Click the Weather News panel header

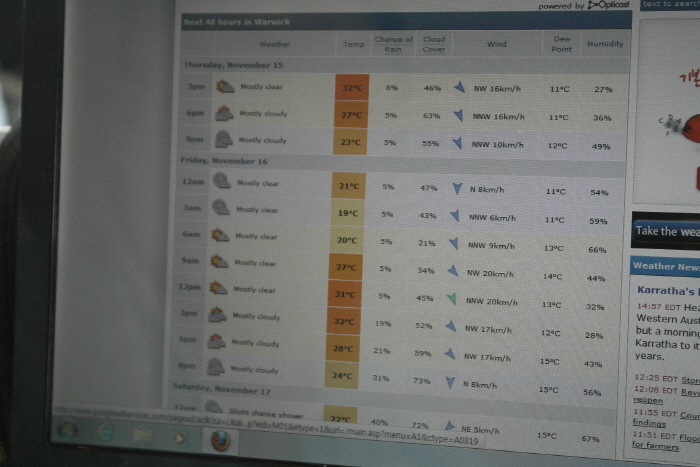pos(665,266)
